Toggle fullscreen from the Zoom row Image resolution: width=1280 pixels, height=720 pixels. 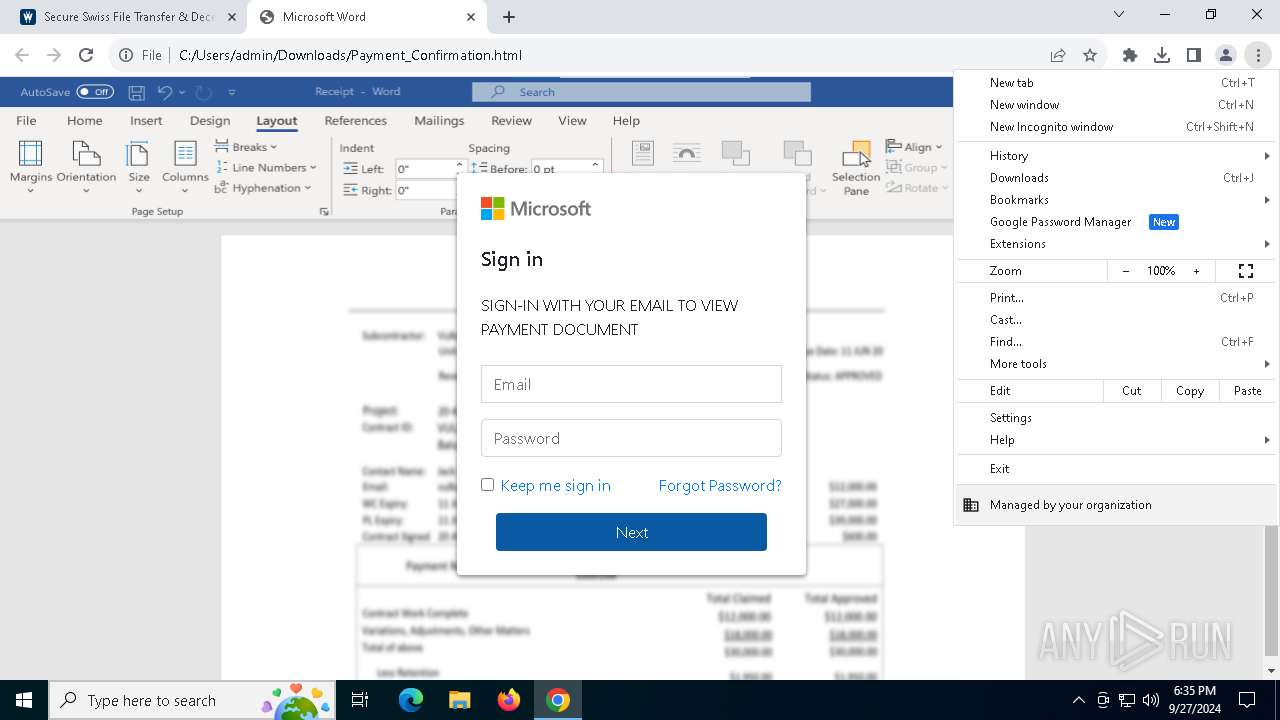(x=1246, y=271)
